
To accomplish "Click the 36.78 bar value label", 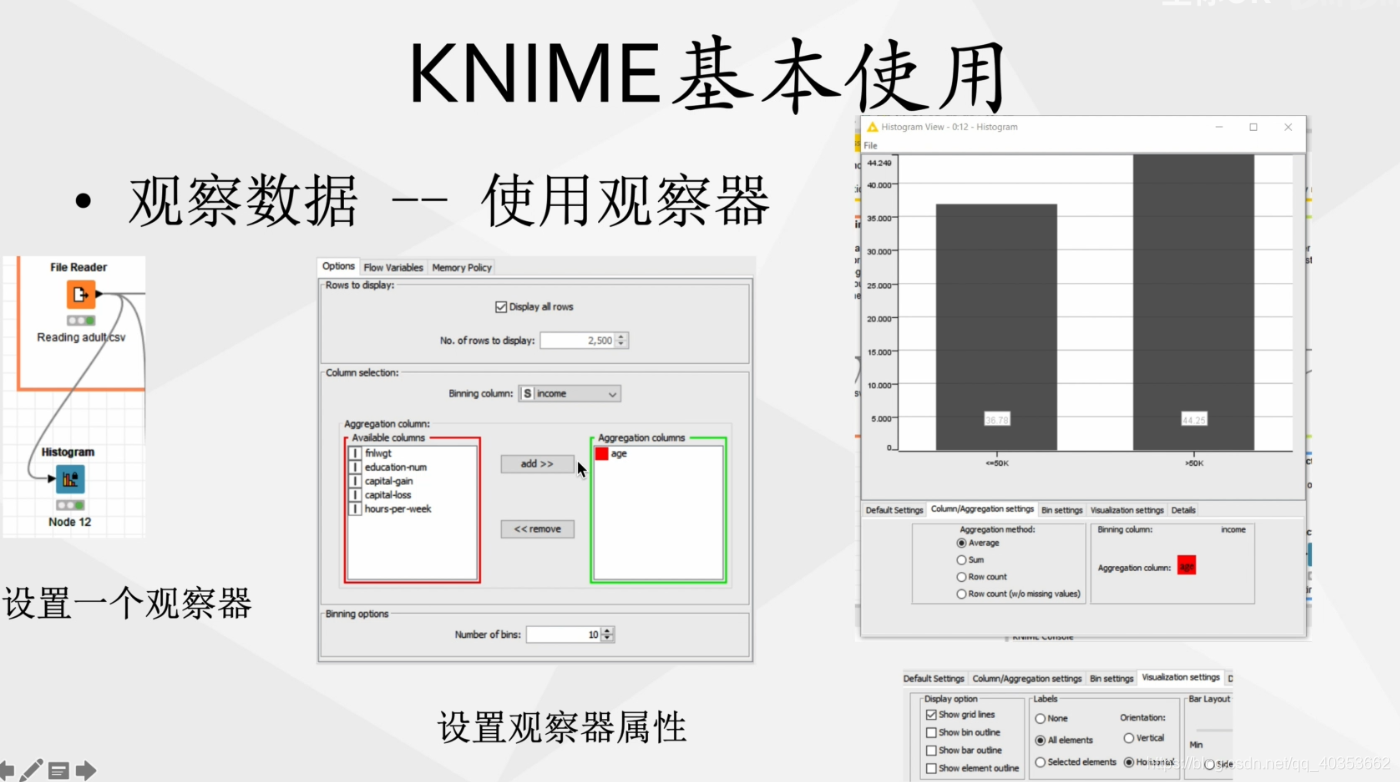I will (996, 419).
